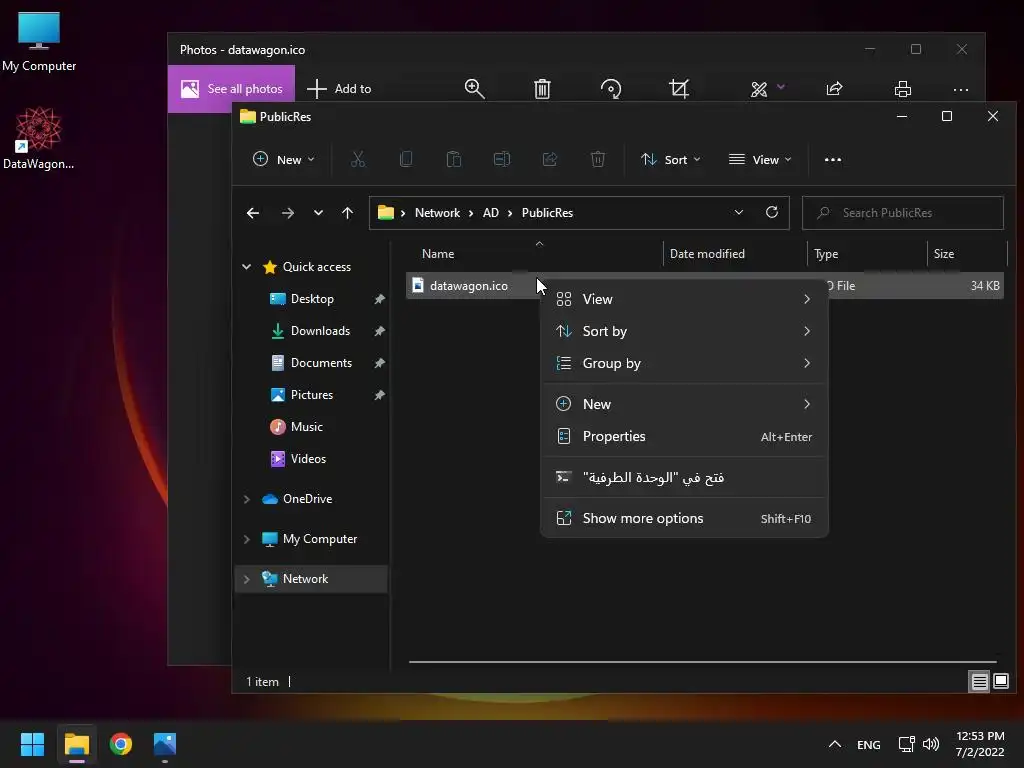The width and height of the screenshot is (1024, 768).
Task: Click the Copy icon in PublicRes toolbar
Action: click(x=406, y=159)
